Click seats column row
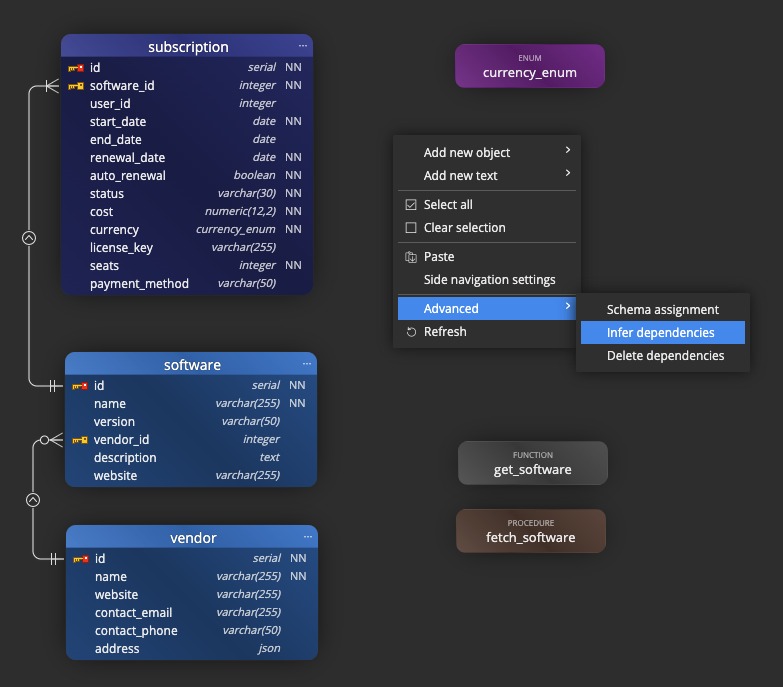This screenshot has height=687, width=783. [187, 266]
